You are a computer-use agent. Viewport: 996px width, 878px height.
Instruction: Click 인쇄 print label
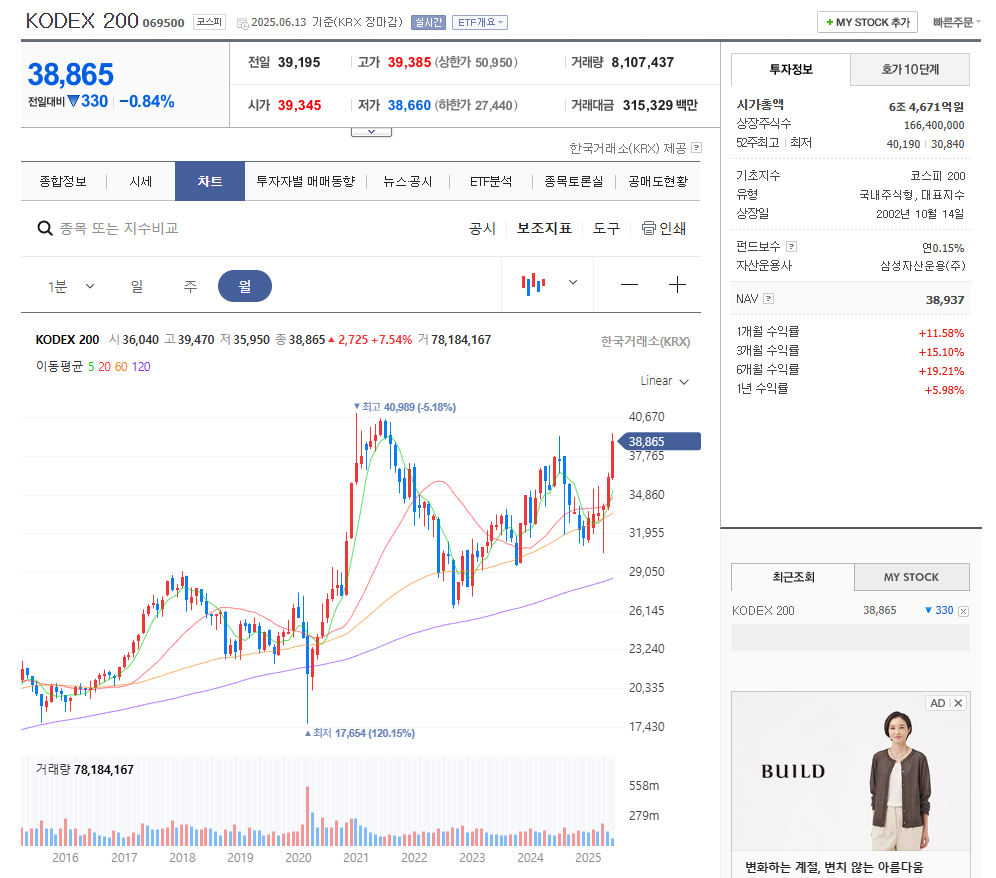click(672, 228)
